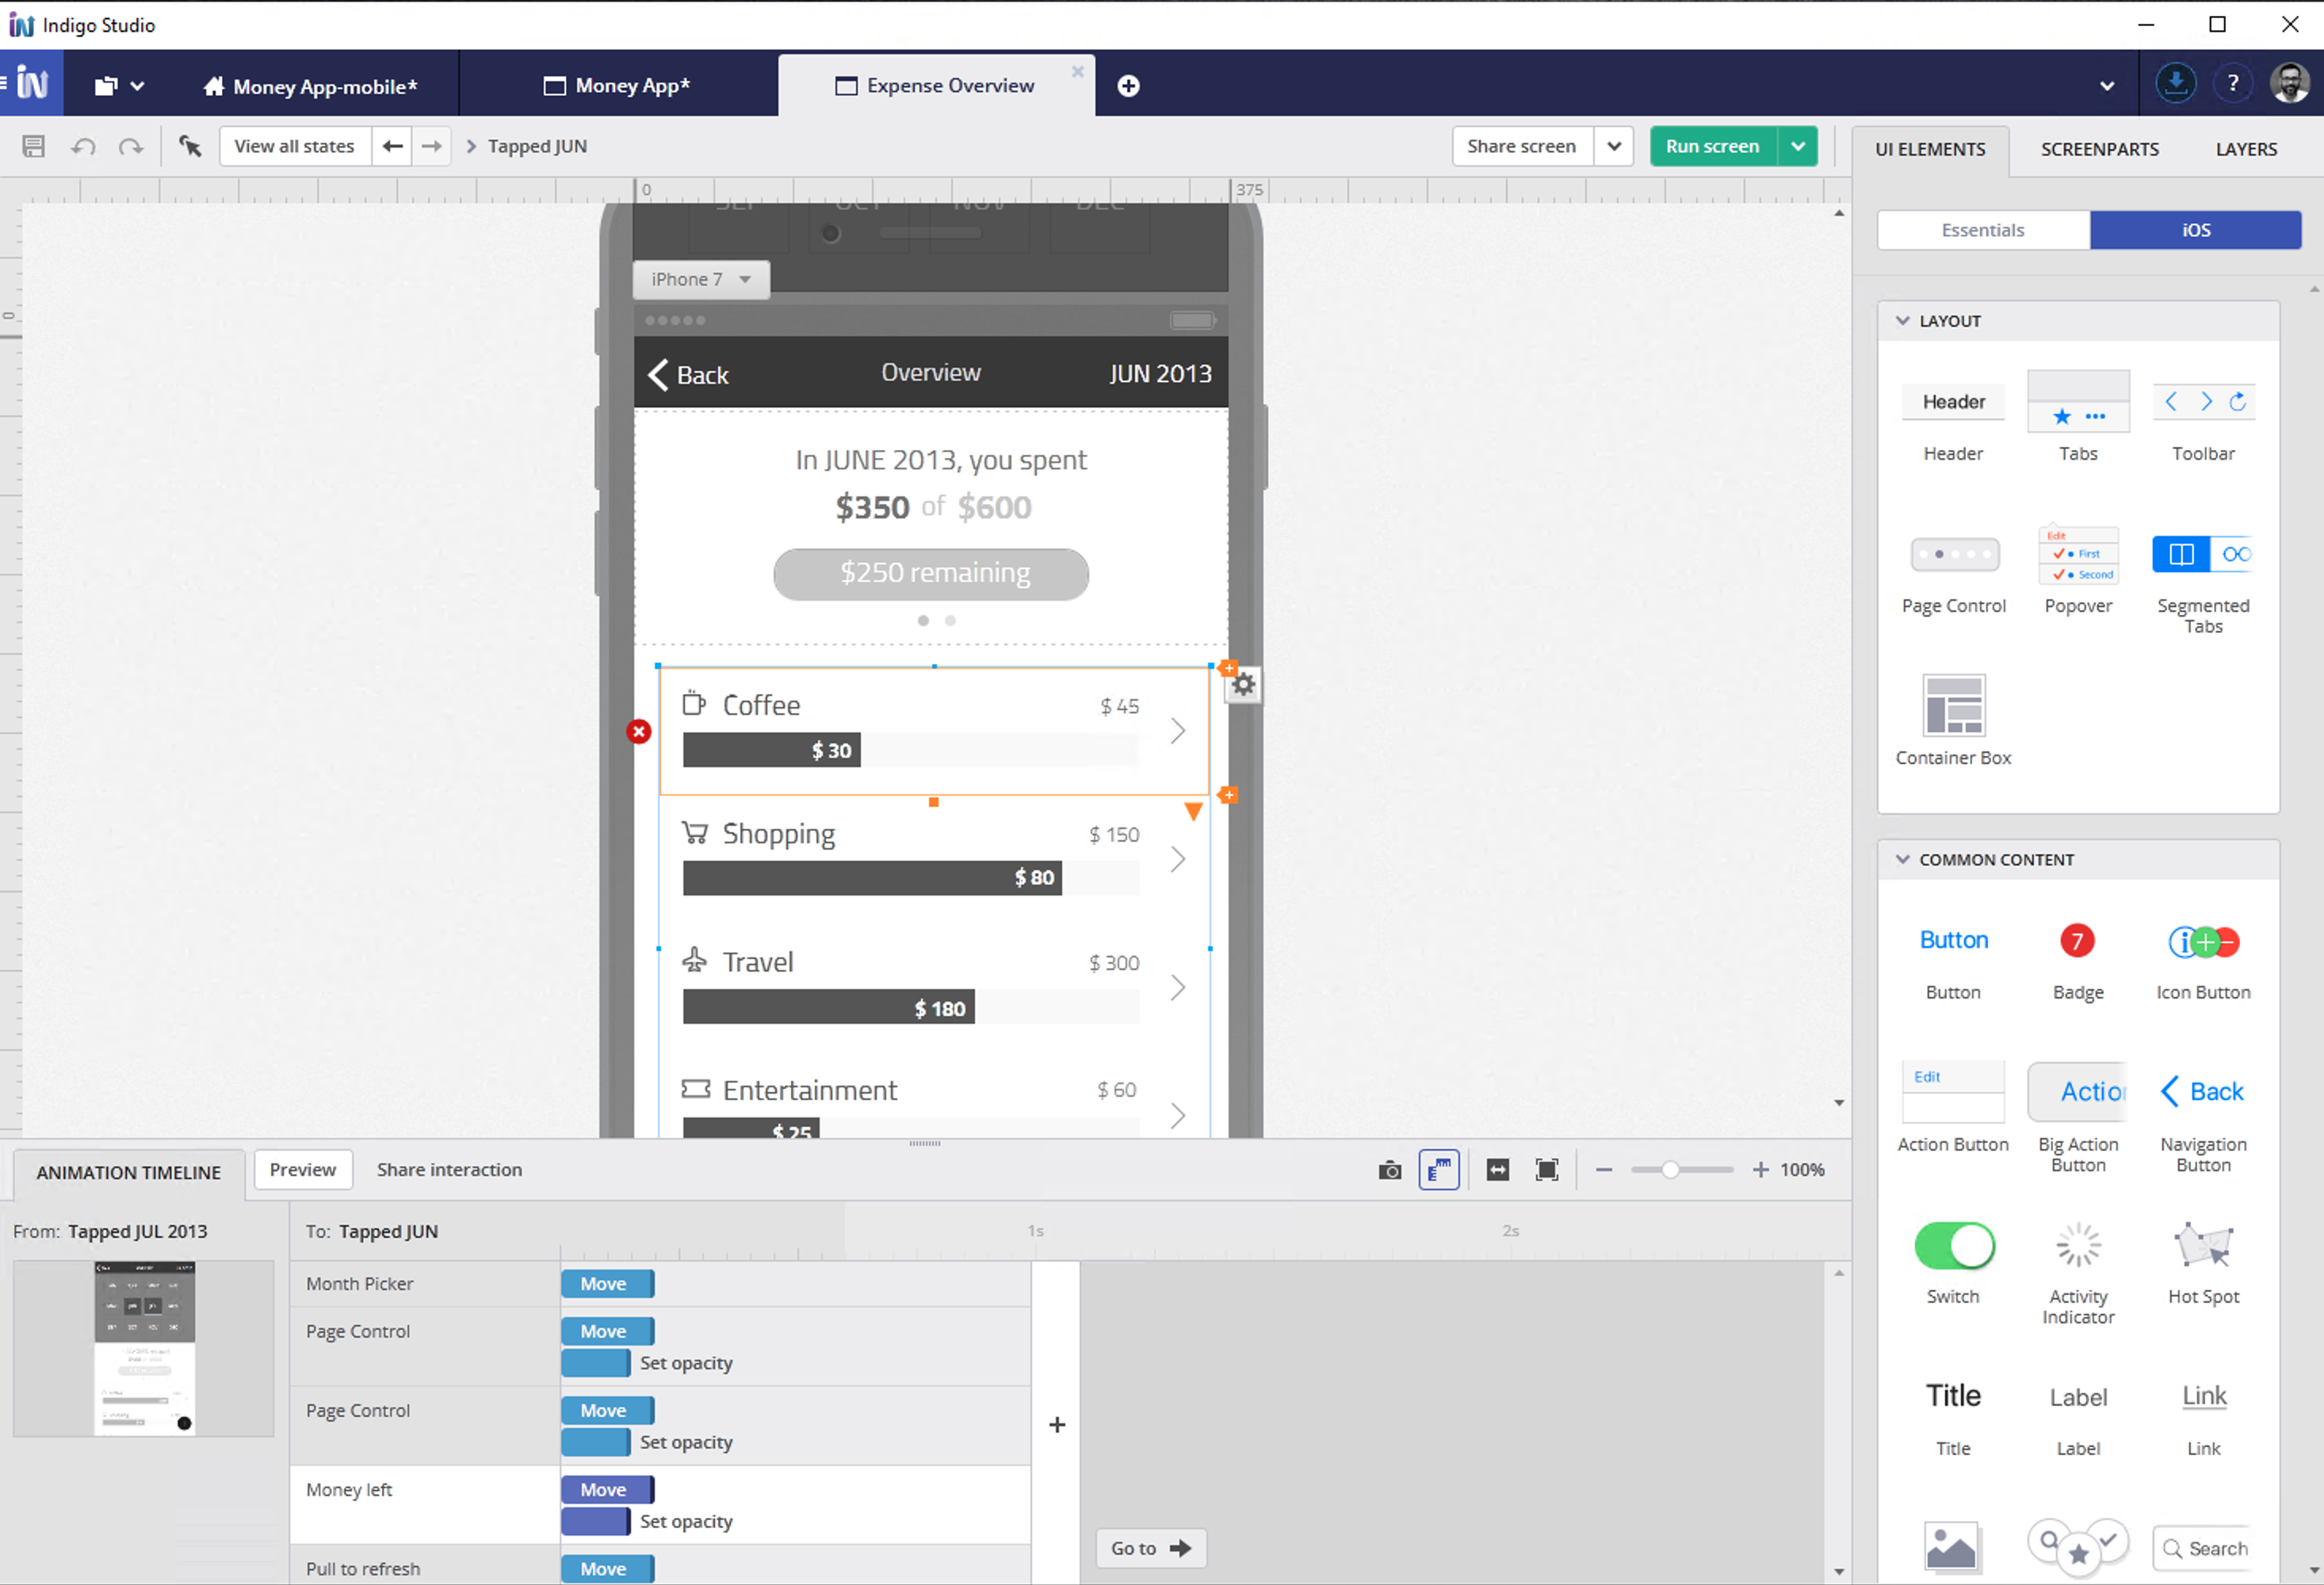Switch to the Essentials element set

[1982, 230]
